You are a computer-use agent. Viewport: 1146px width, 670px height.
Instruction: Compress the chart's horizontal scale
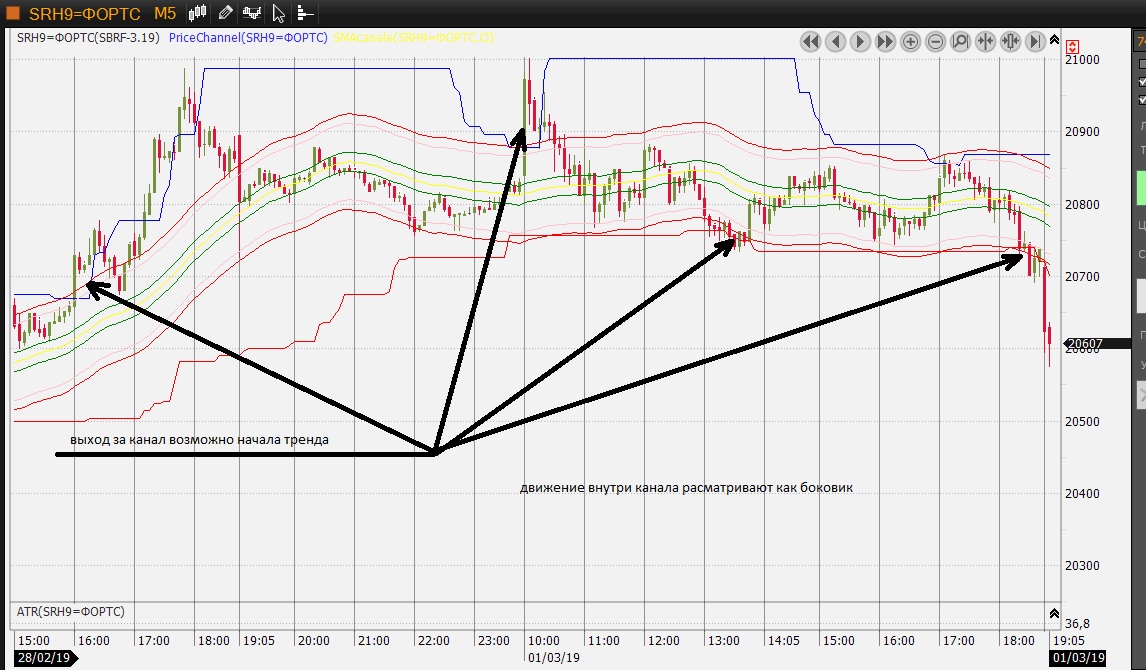coord(985,41)
